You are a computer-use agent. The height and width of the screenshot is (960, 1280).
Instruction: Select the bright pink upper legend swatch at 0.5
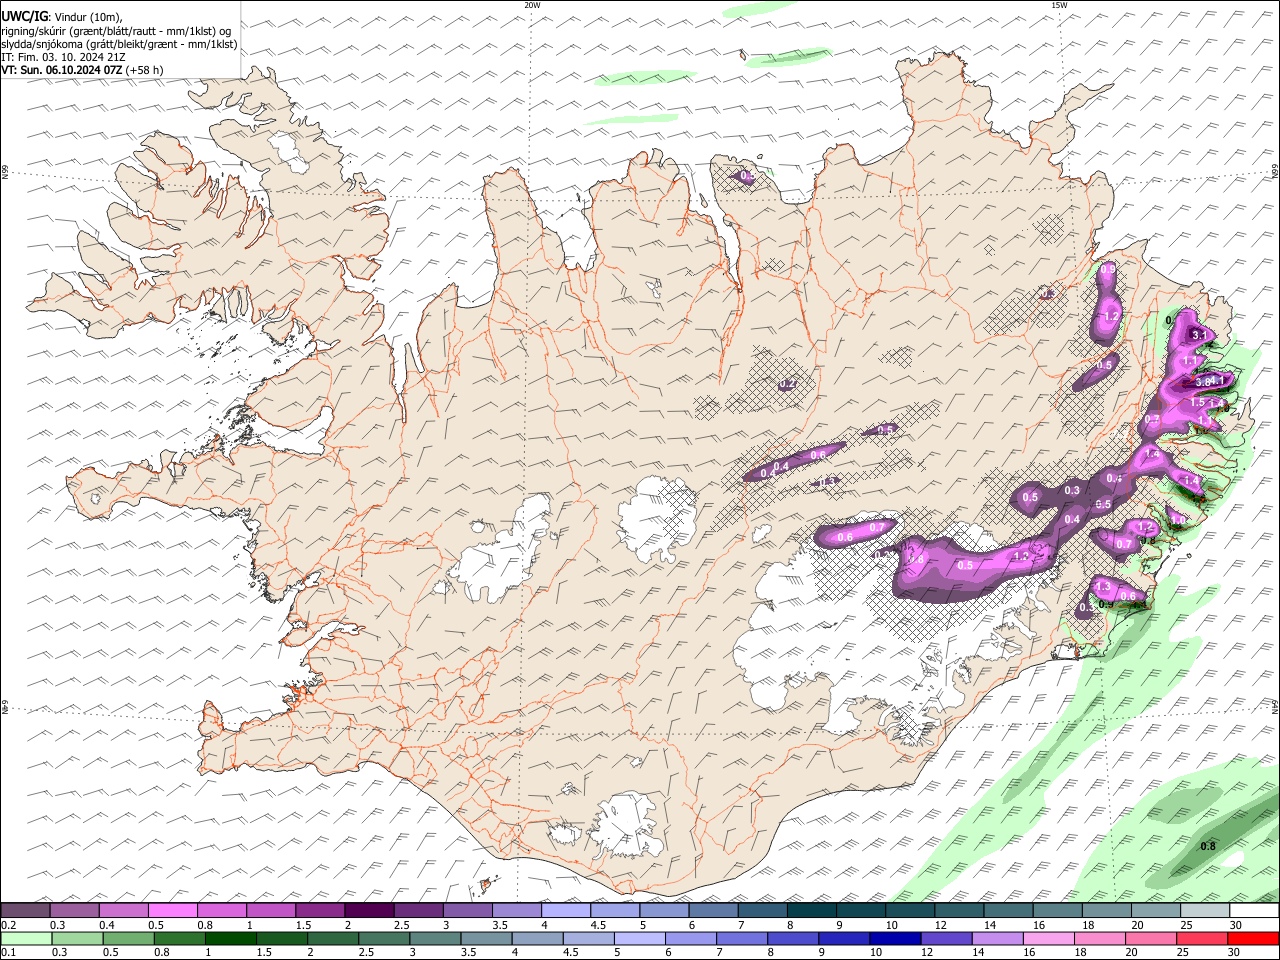172,910
